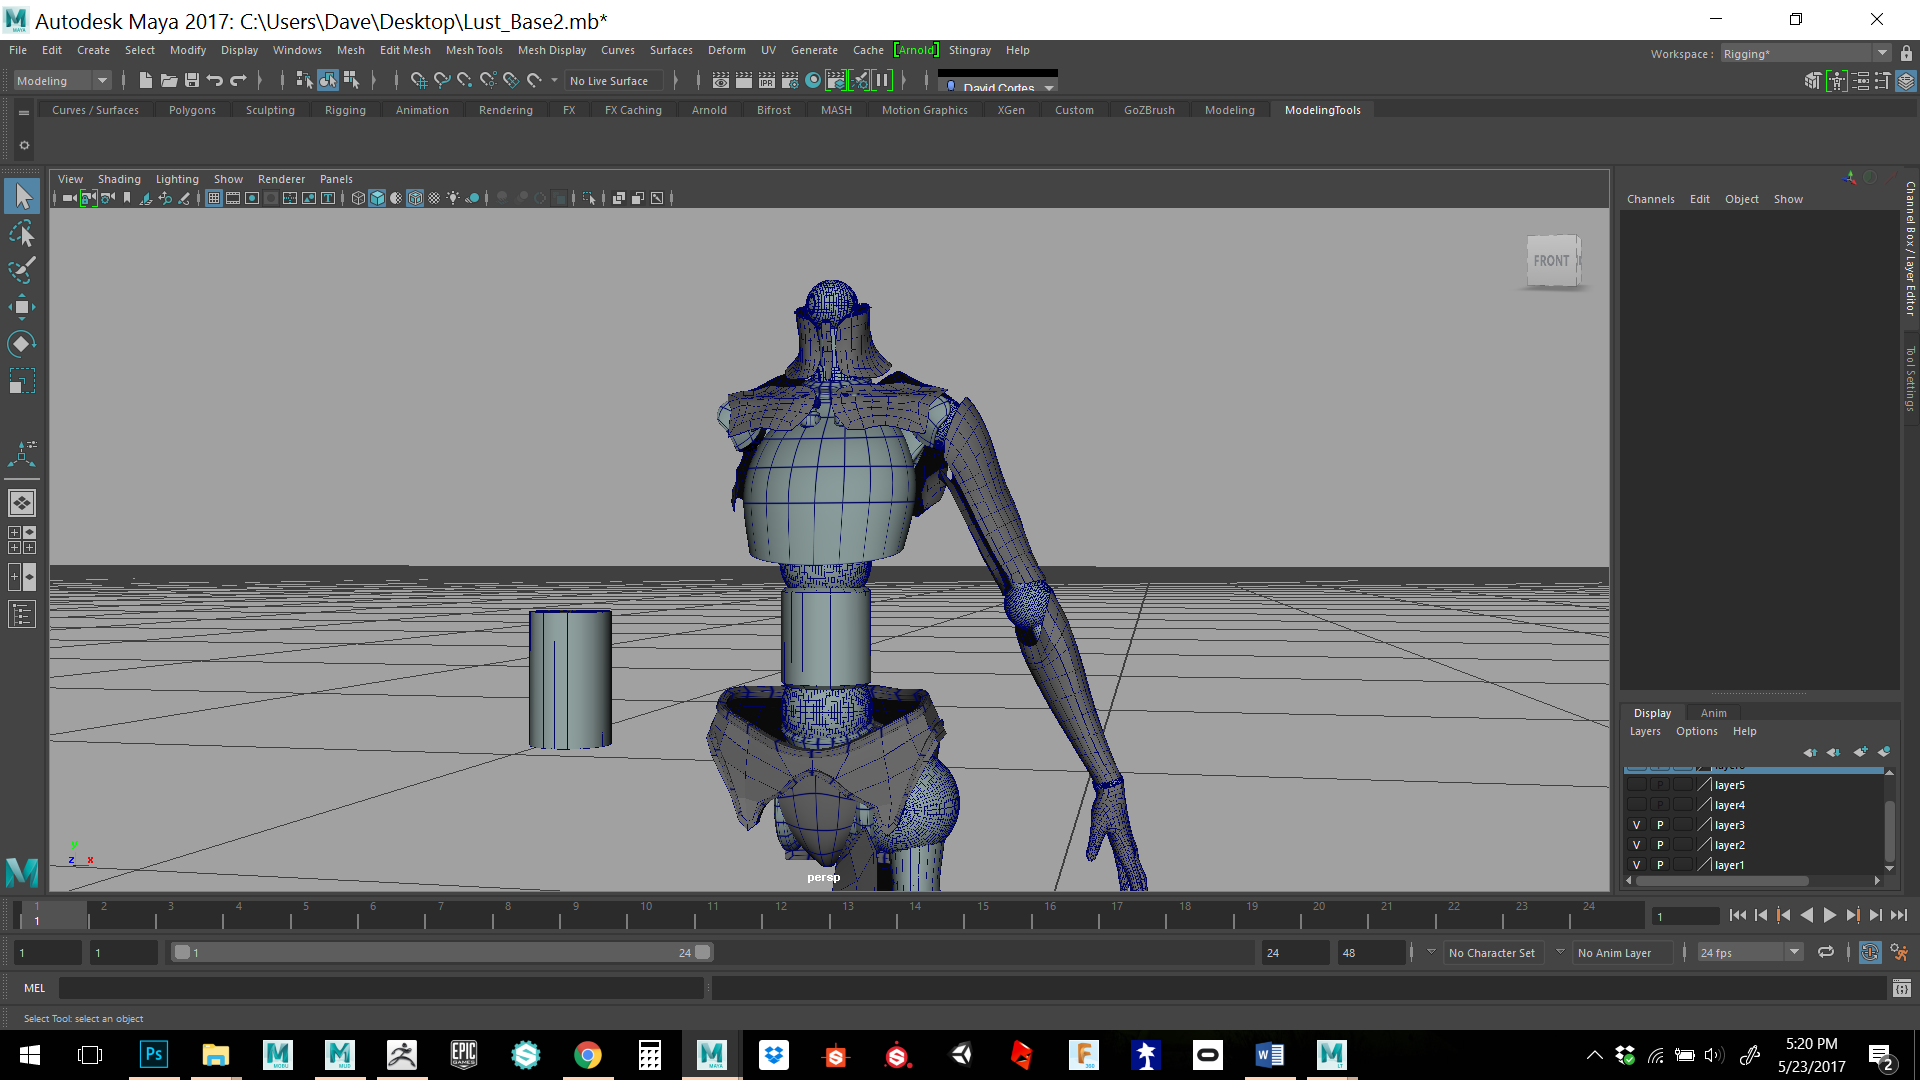Activate the Paint Selection tool
The width and height of the screenshot is (1920, 1080).
[x=22, y=270]
